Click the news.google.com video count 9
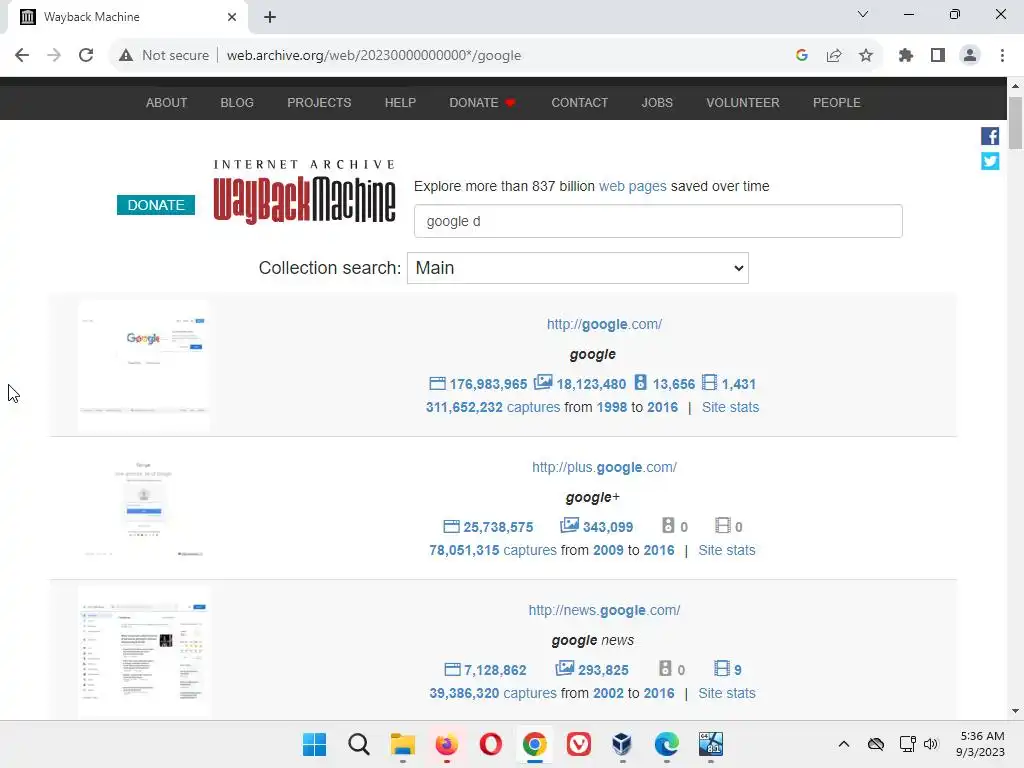This screenshot has height=768, width=1024. point(728,669)
